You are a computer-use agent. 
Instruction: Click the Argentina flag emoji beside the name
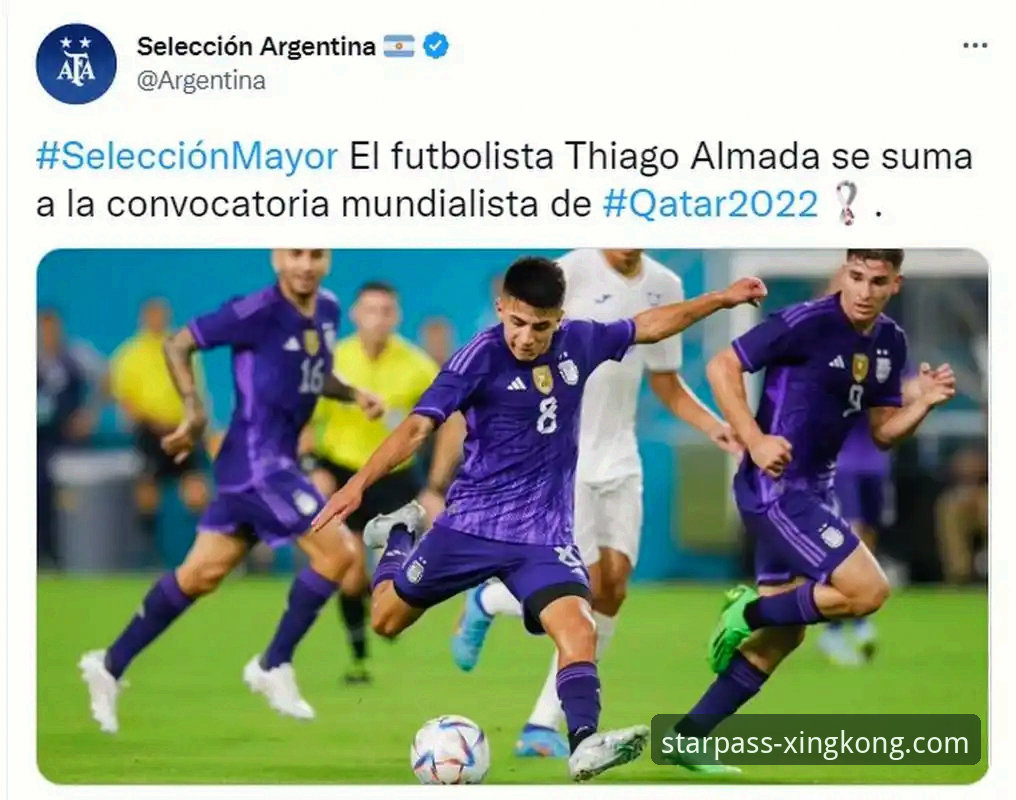tap(399, 46)
